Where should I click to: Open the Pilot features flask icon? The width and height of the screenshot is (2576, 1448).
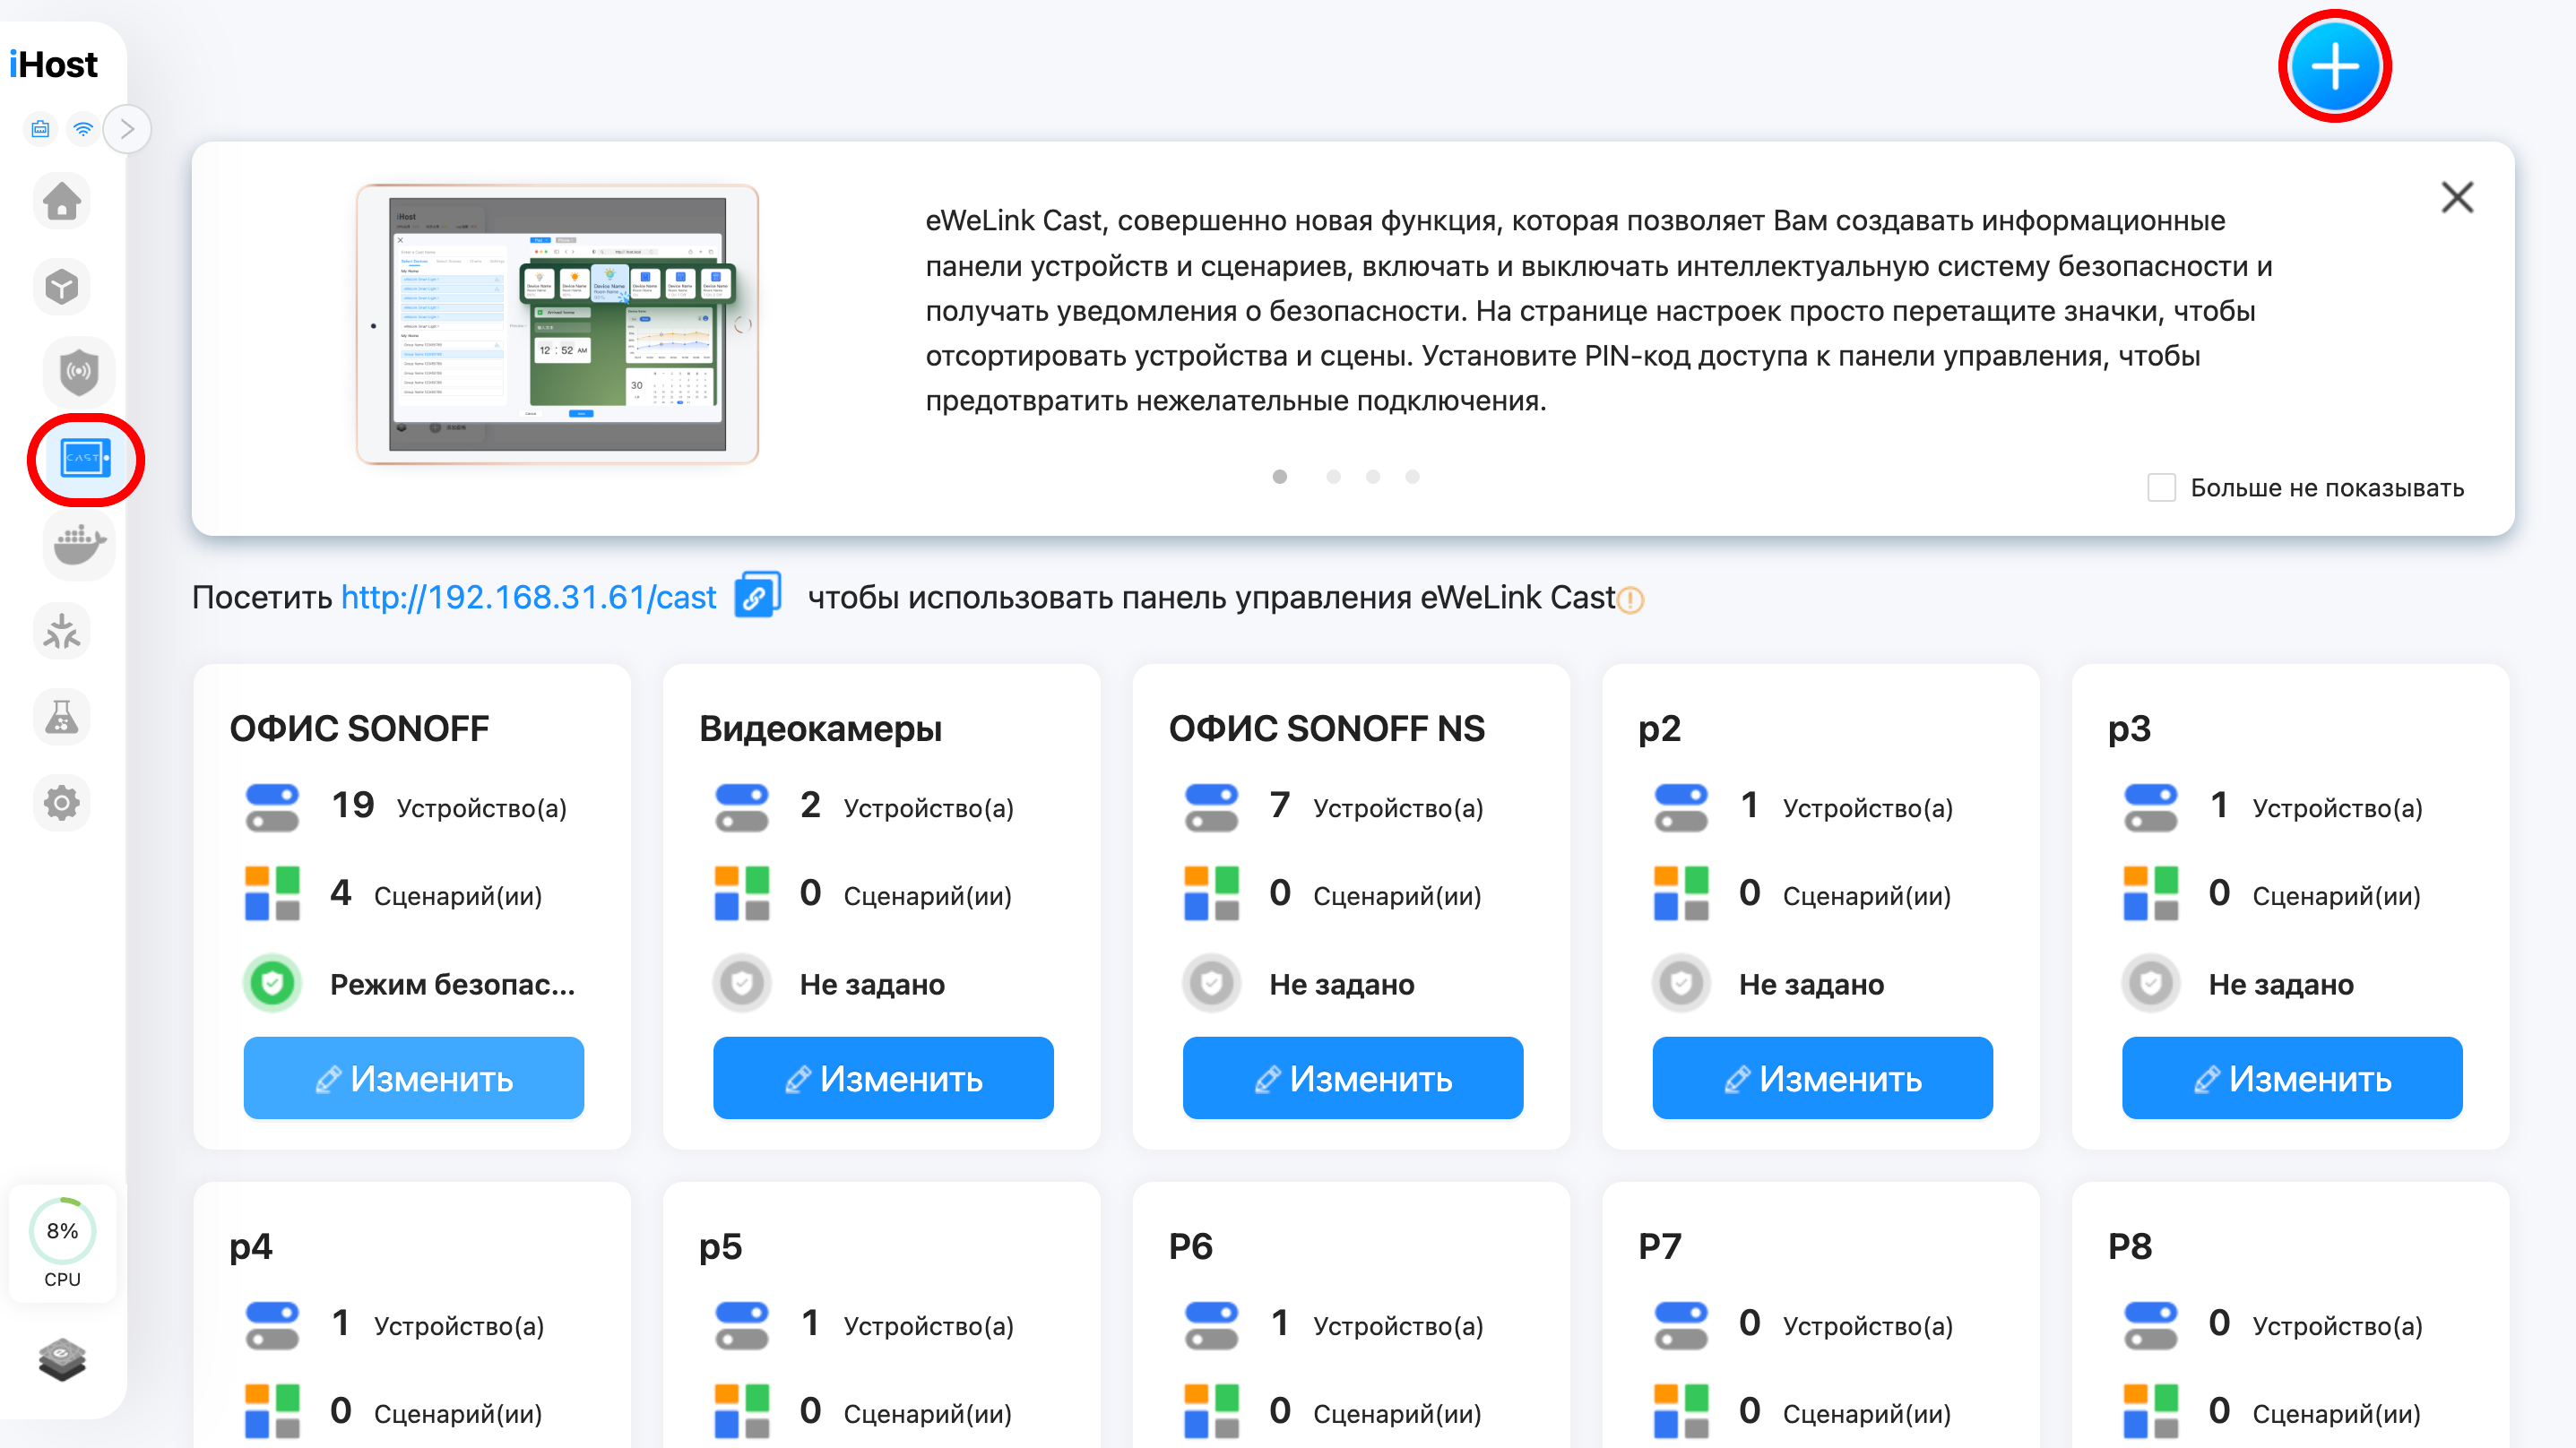(62, 716)
